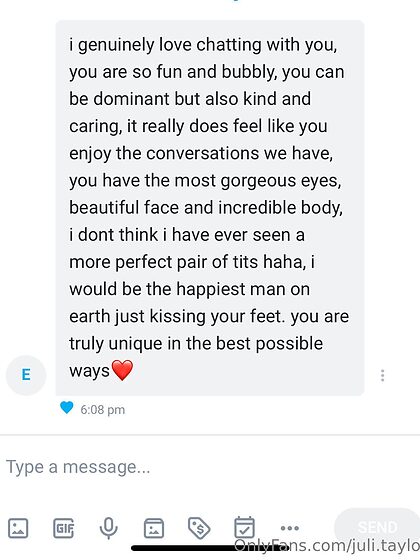This screenshot has height=560, width=420.
Task: Open the message's vertical three-dot menu
Action: point(382,375)
